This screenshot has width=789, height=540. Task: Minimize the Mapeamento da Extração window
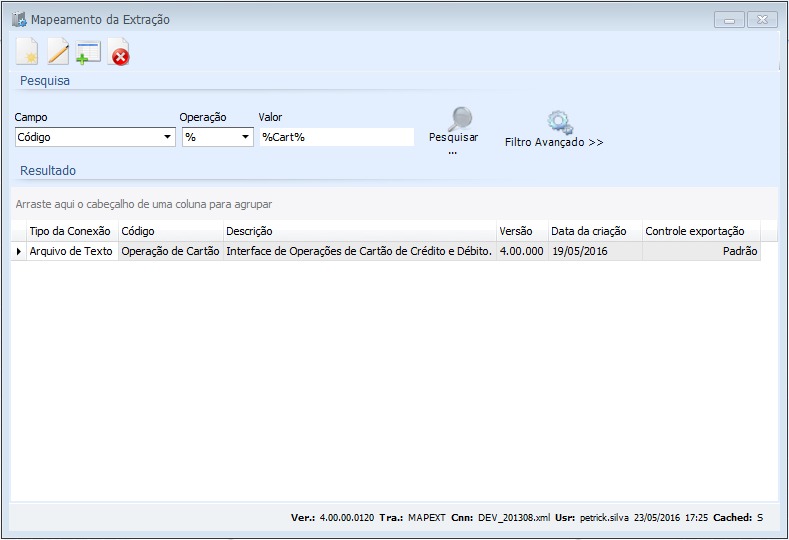[729, 20]
